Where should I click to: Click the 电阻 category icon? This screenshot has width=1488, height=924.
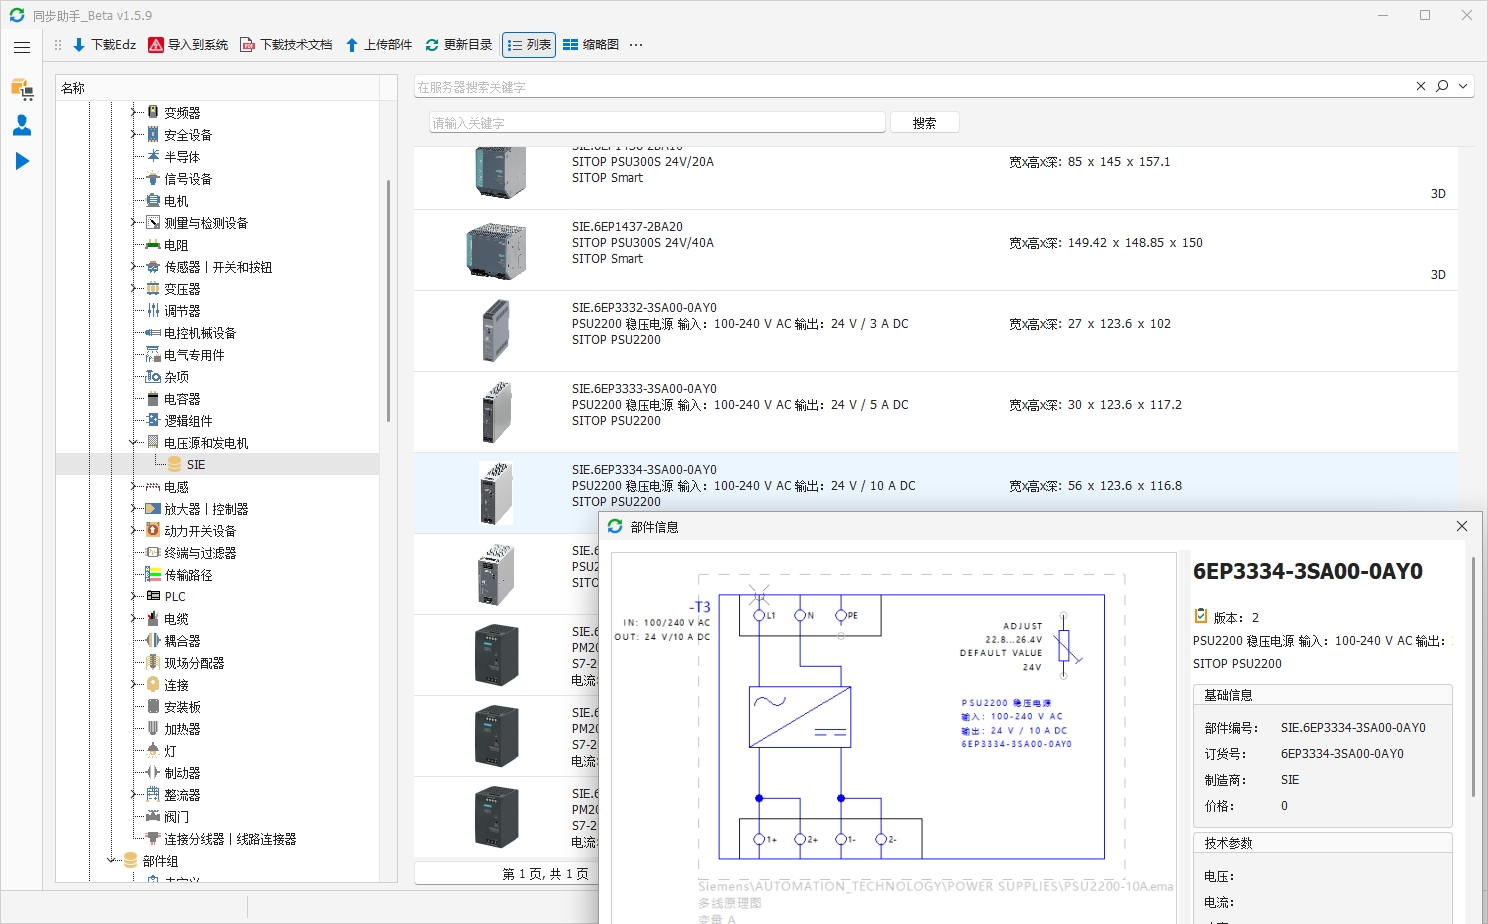(x=153, y=245)
